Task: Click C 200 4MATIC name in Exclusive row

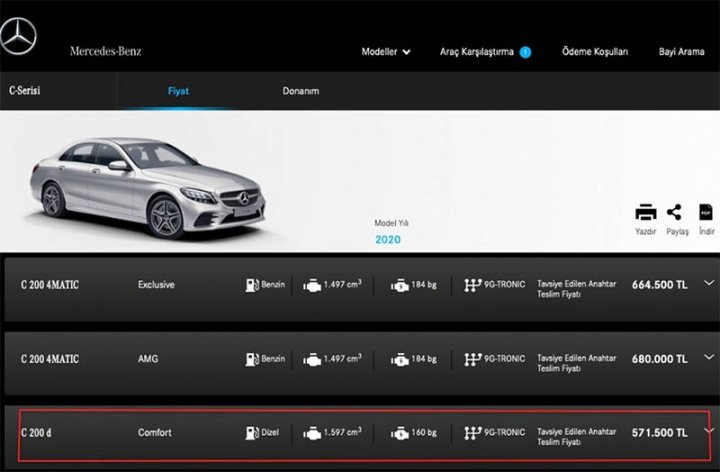Action: (50, 285)
